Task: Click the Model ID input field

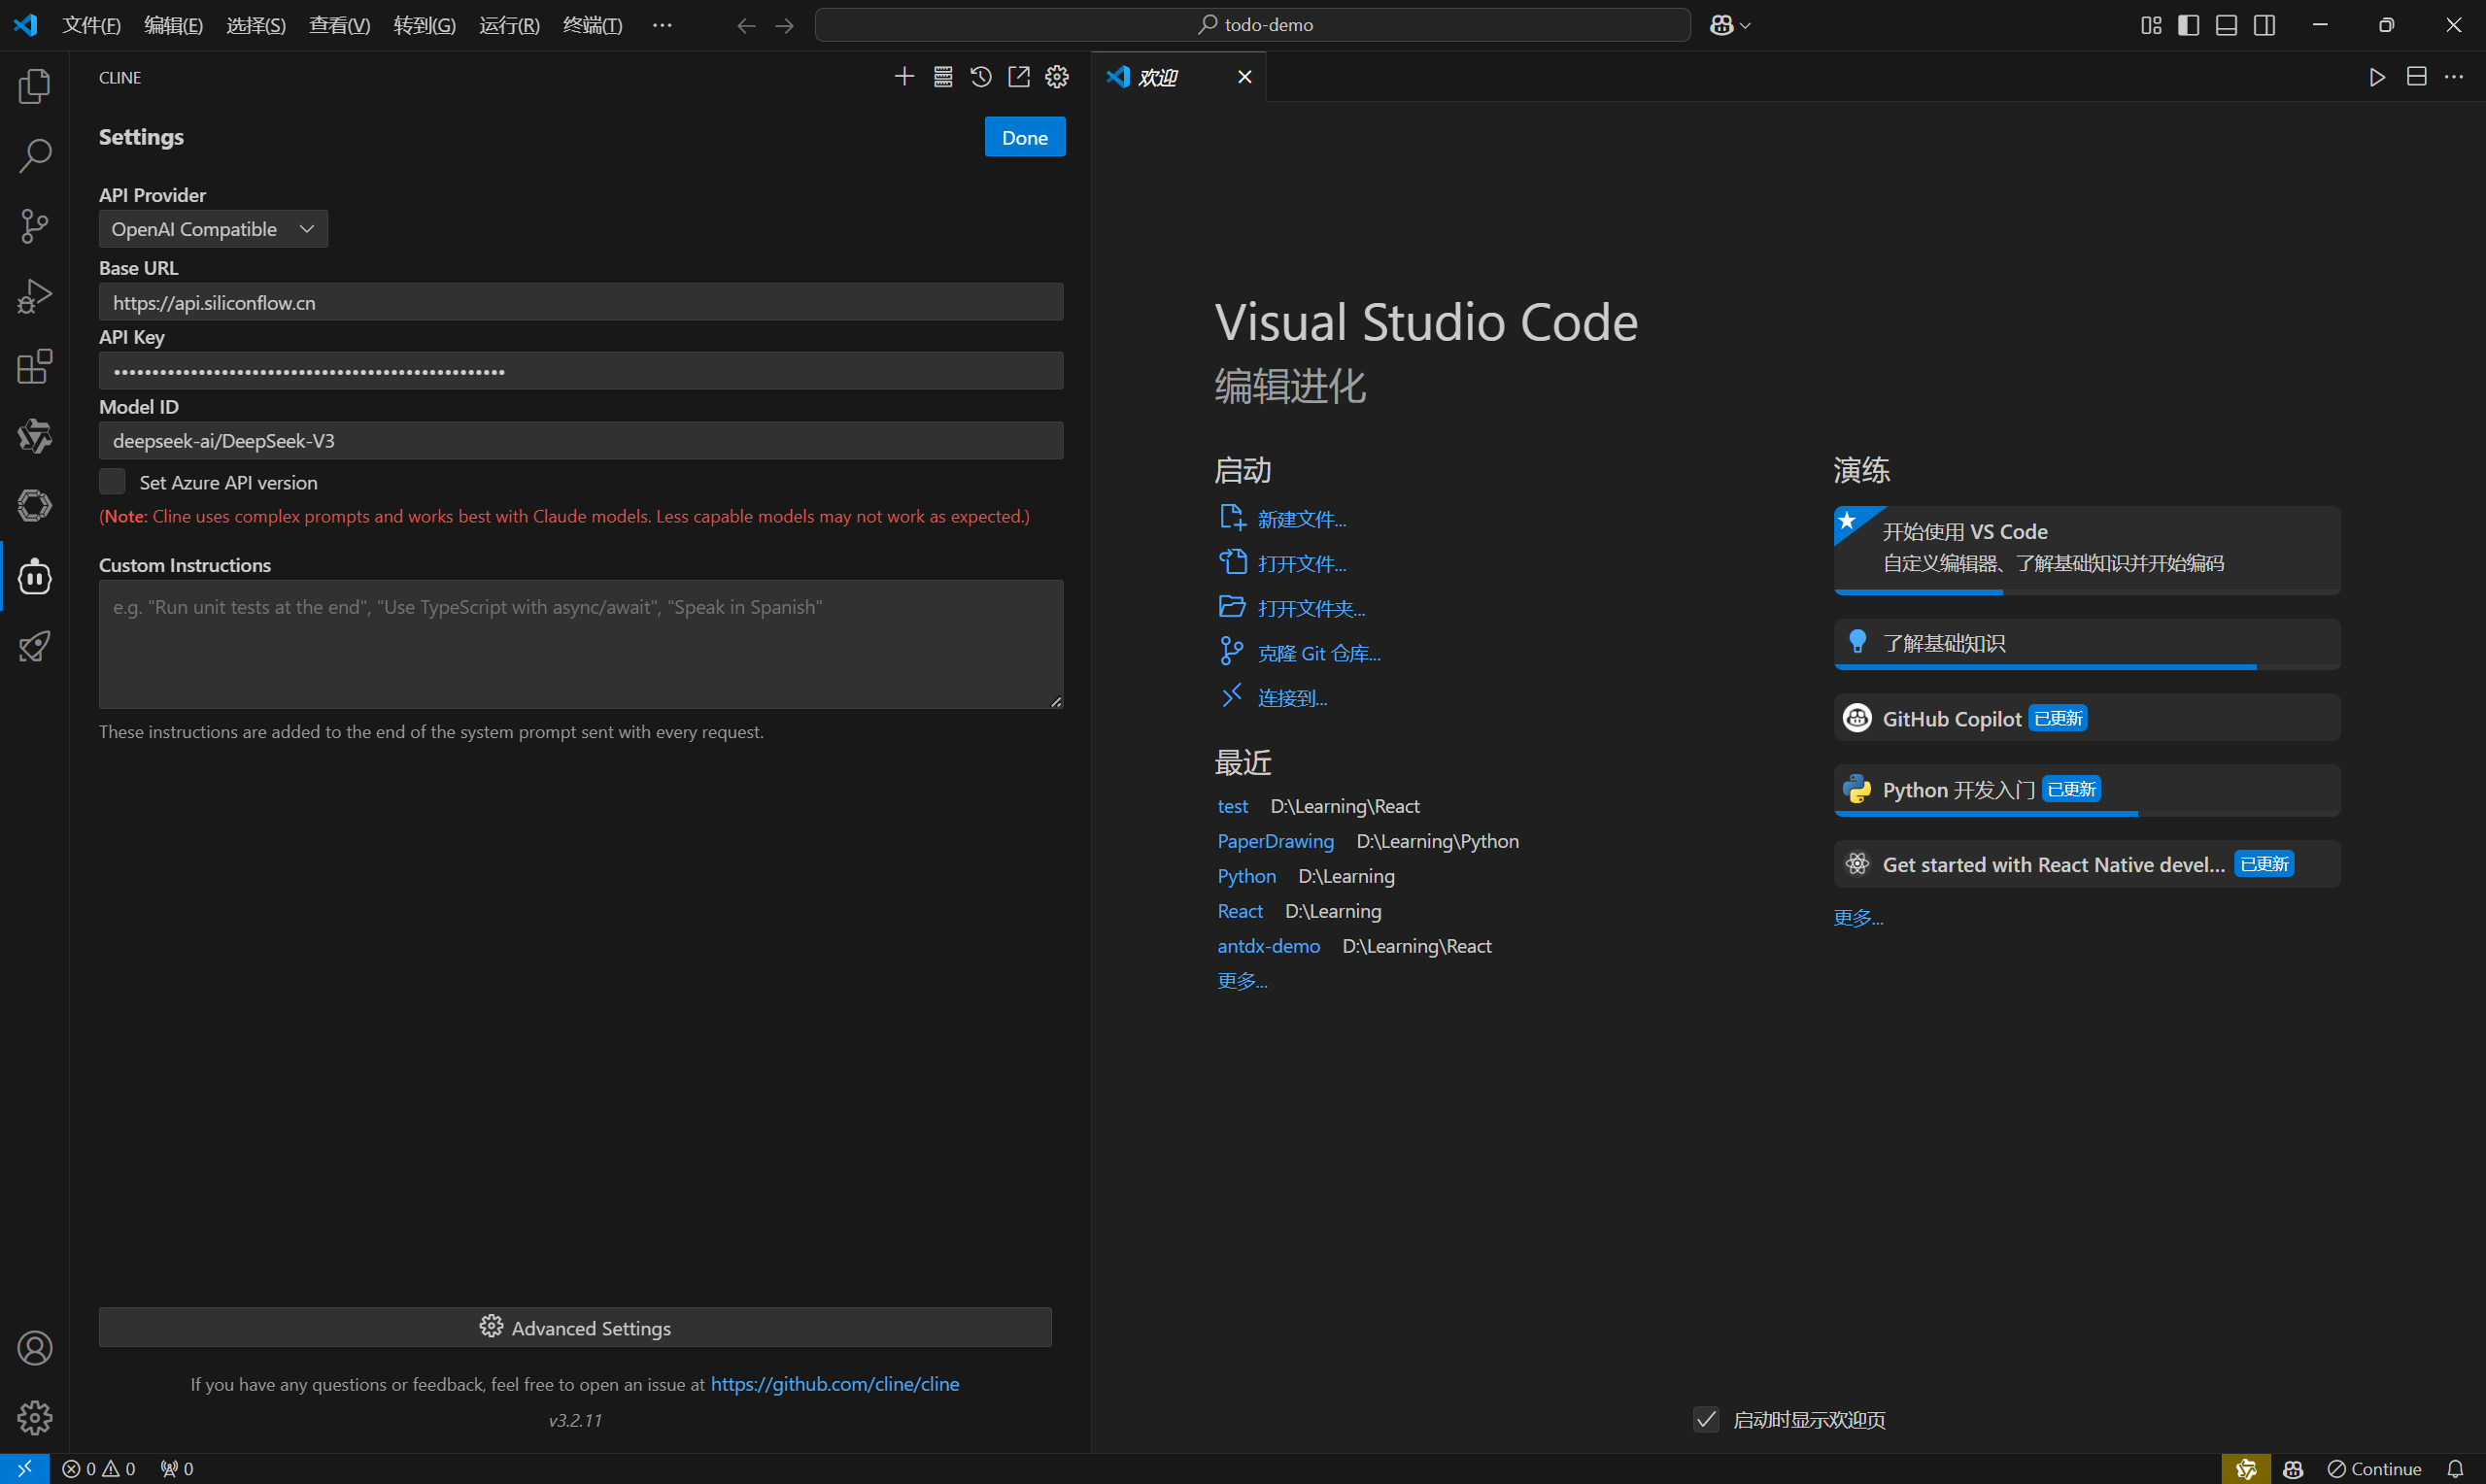Action: point(580,441)
